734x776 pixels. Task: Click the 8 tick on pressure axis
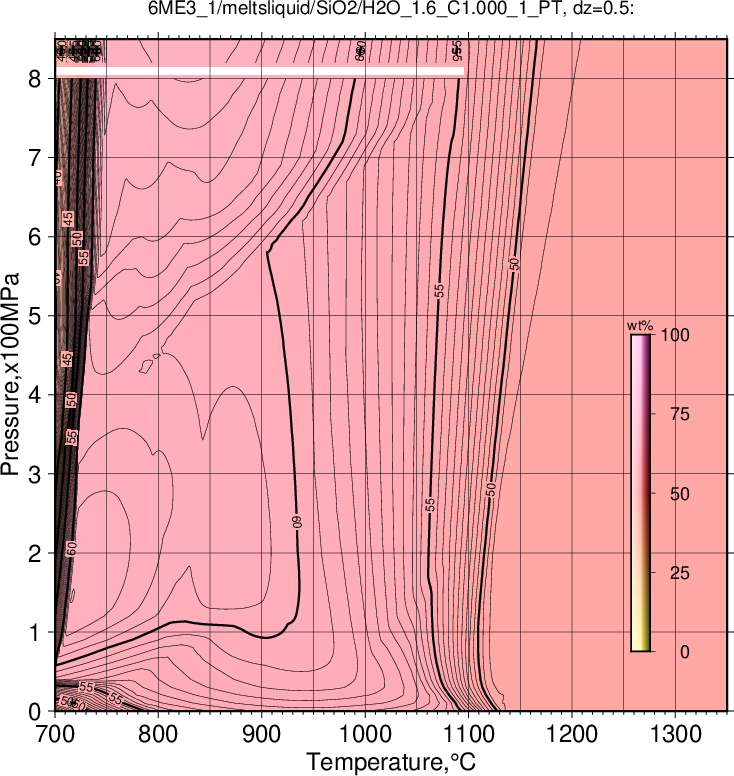coord(34,79)
